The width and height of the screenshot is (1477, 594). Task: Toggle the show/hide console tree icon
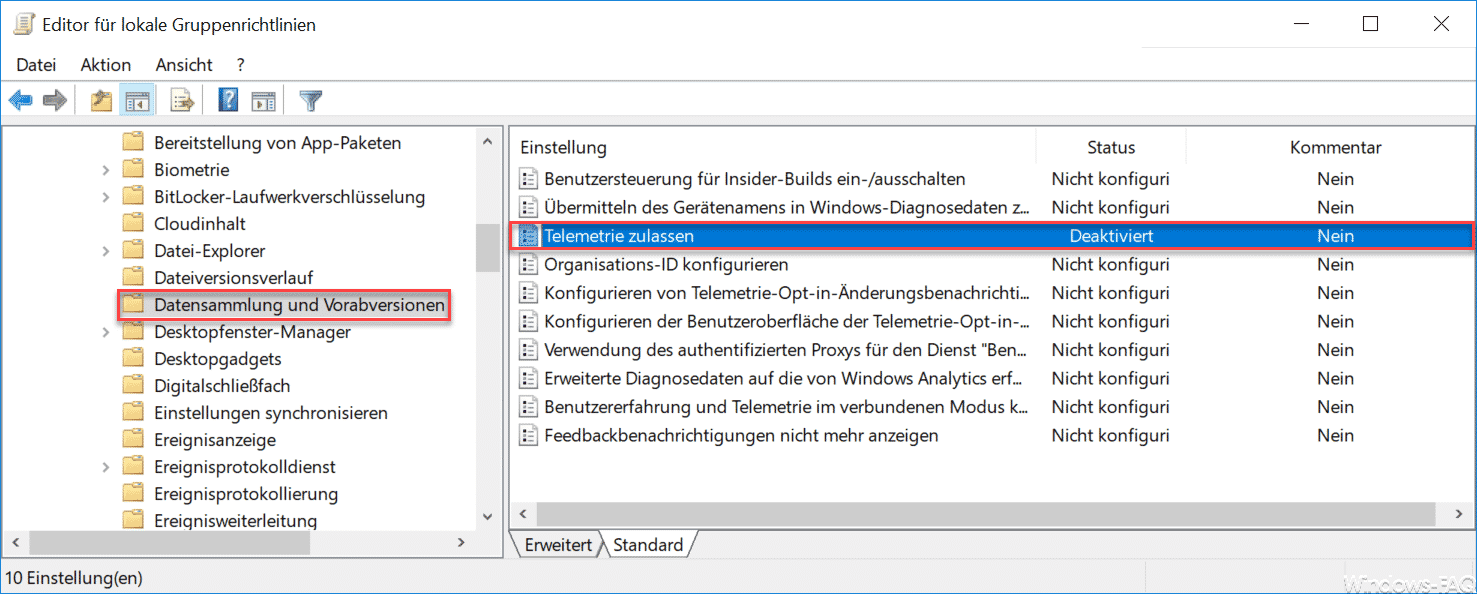click(x=136, y=101)
